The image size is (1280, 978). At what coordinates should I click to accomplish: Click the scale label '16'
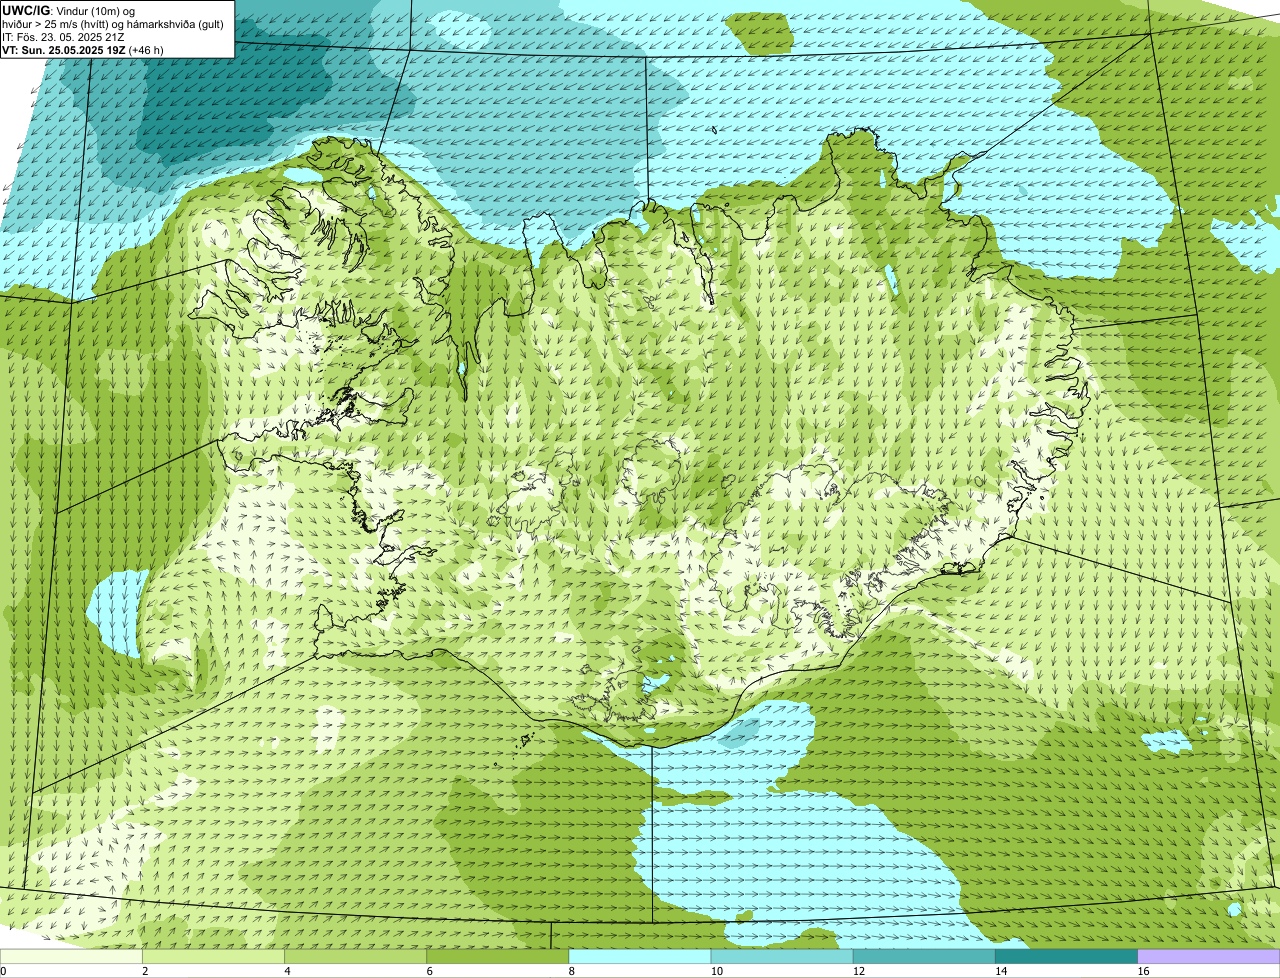[x=1142, y=971]
